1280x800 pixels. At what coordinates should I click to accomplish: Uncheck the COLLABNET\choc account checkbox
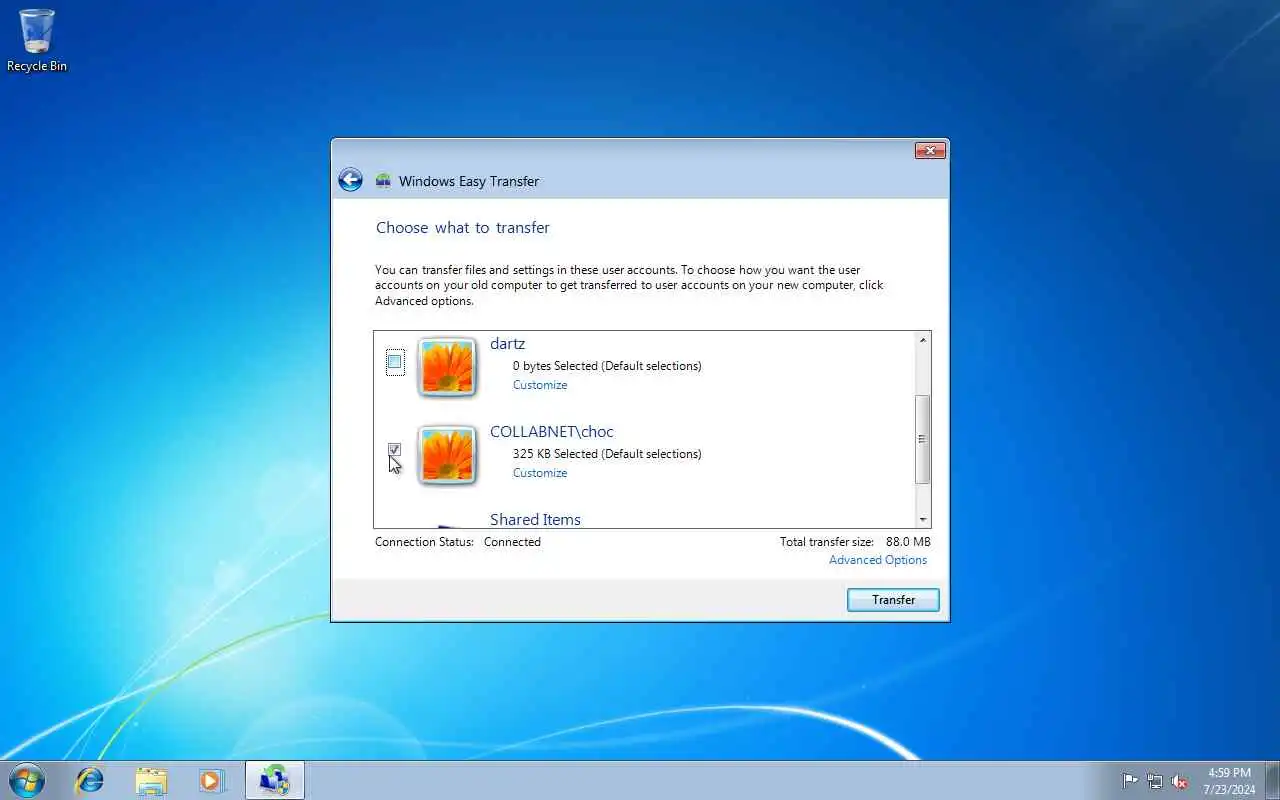(394, 450)
